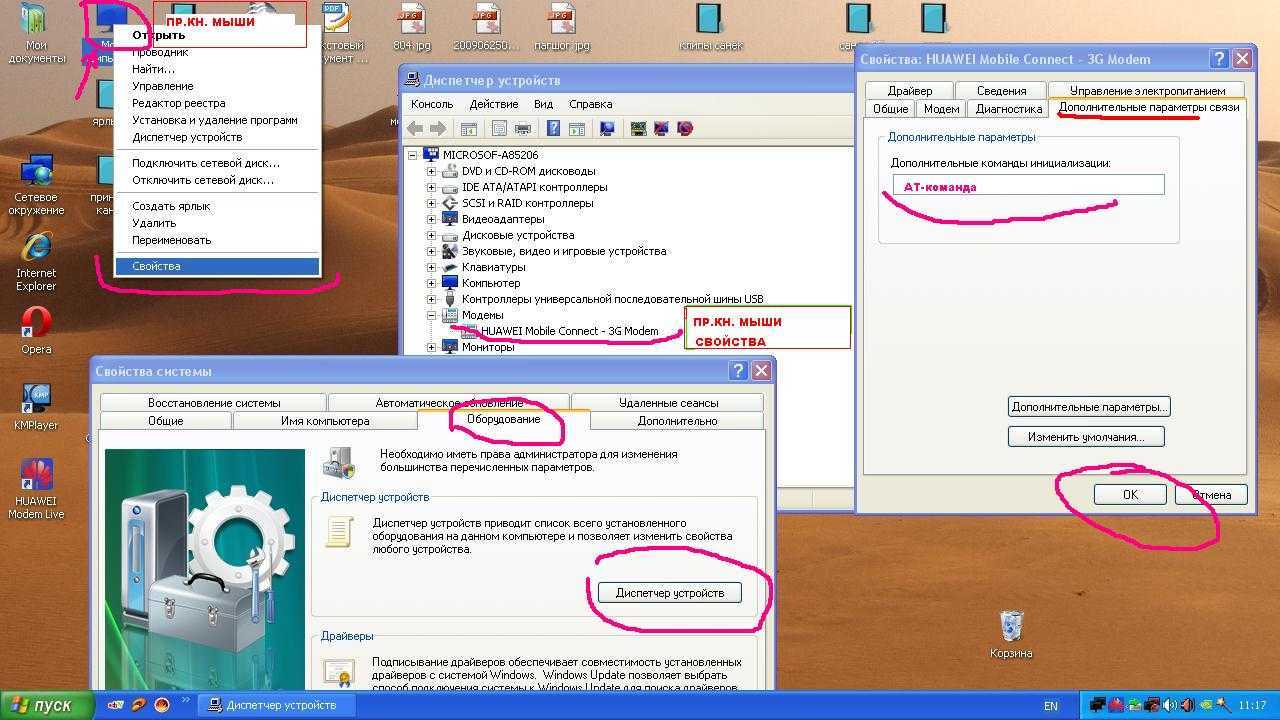Open the Консоль menu in Device Manager
This screenshot has height=720, width=1280.
[x=432, y=104]
